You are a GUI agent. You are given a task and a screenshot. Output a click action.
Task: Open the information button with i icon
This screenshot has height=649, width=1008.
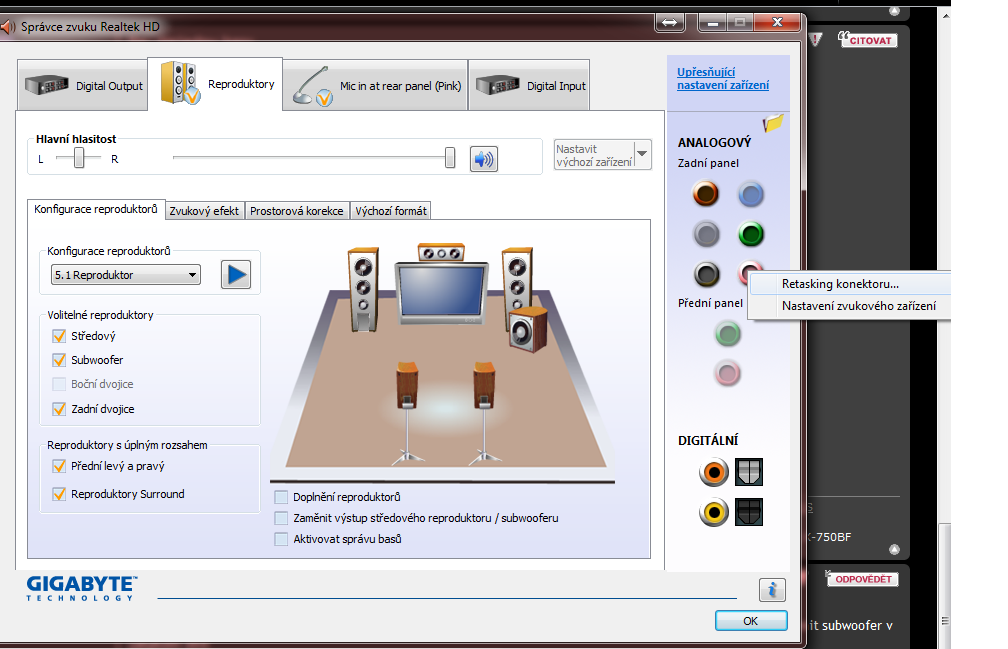772,589
